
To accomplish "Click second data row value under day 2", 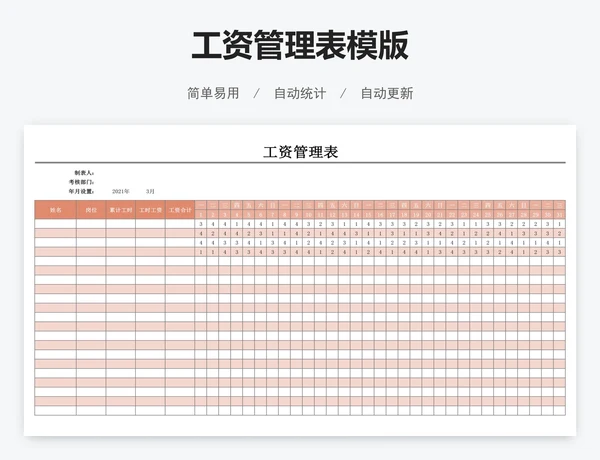I will coord(213,233).
